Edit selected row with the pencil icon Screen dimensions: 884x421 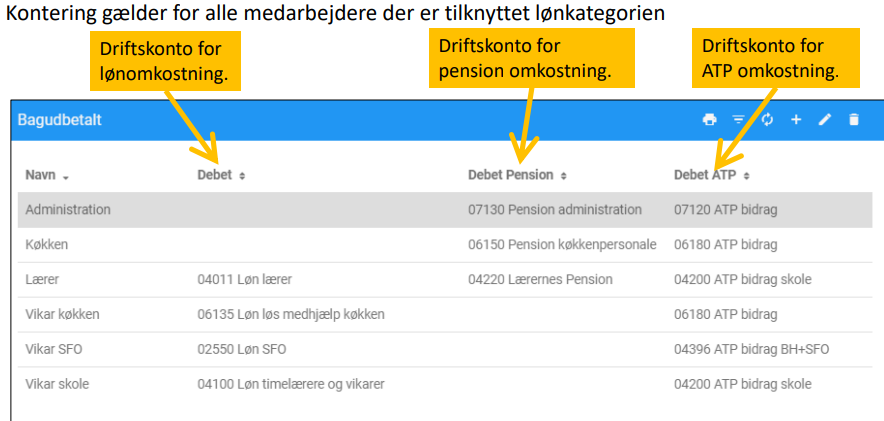coord(825,119)
